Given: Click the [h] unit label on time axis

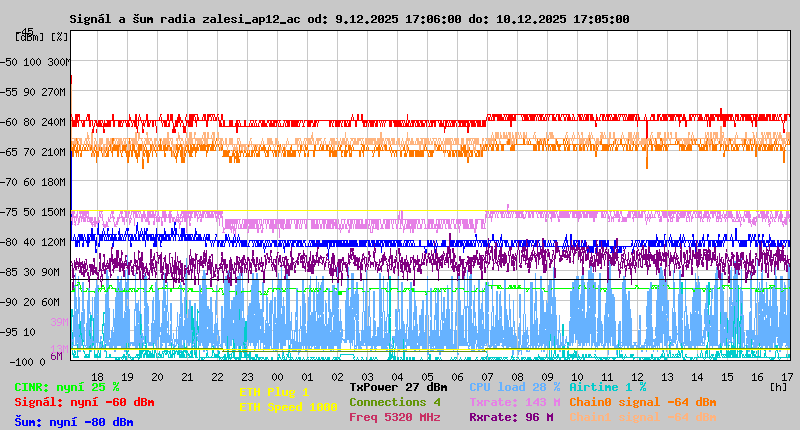Looking at the screenshot, I should click(778, 386).
